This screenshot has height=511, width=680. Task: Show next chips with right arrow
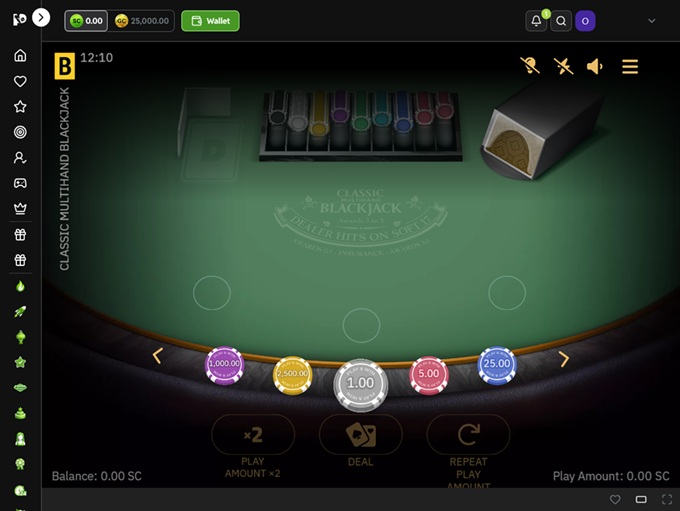tap(563, 359)
